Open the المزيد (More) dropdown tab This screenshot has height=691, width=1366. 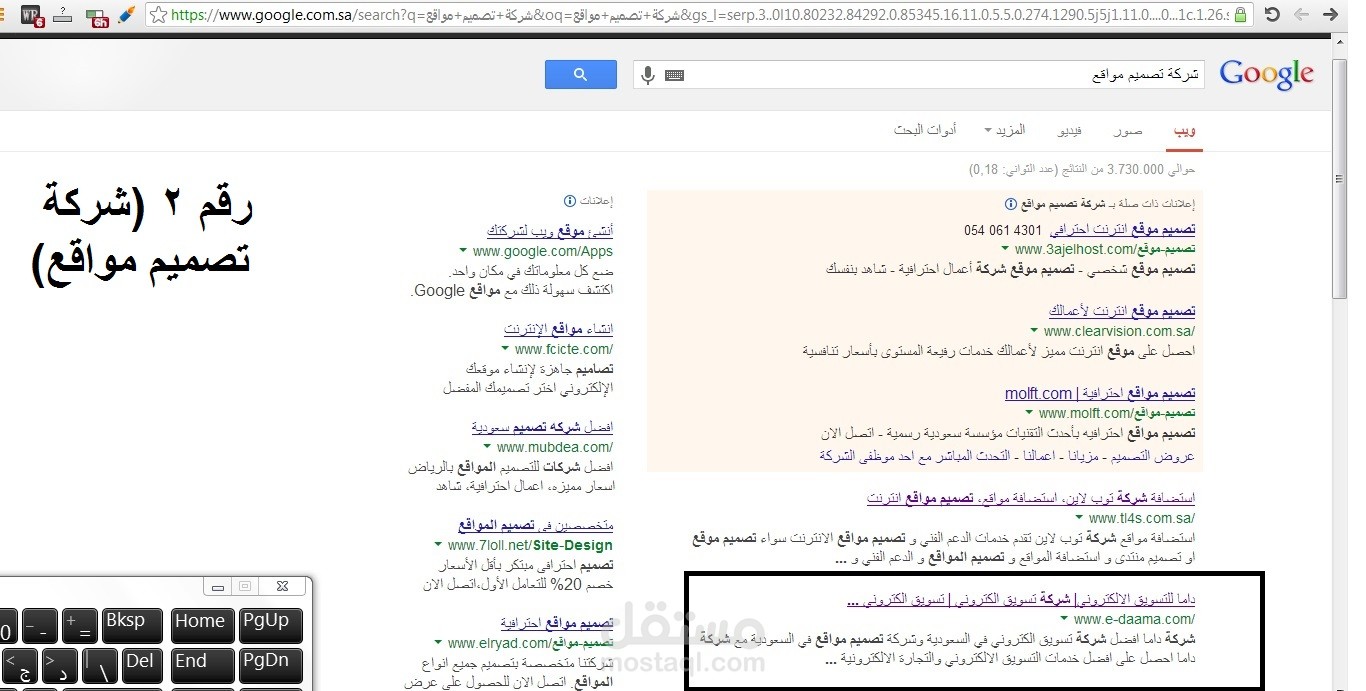[1005, 131]
